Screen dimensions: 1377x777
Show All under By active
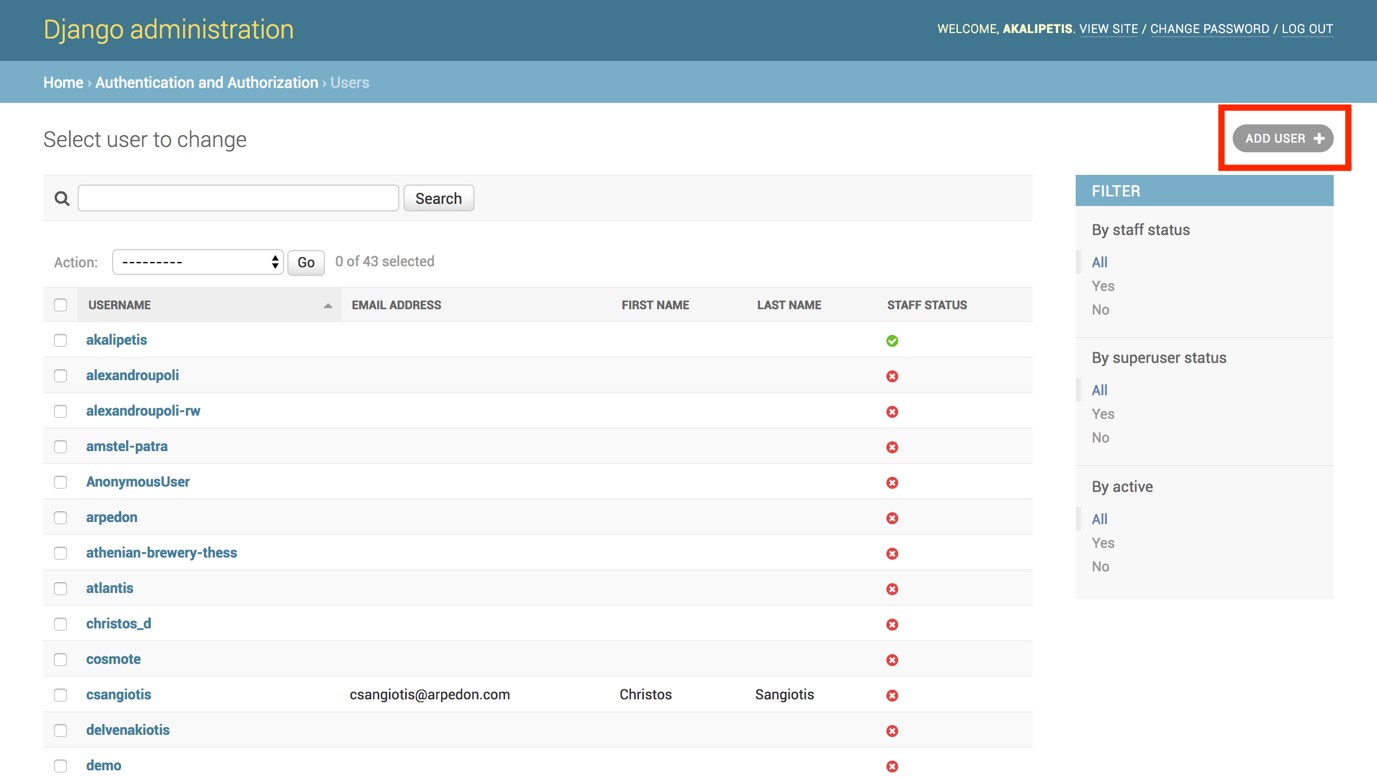click(x=1099, y=519)
